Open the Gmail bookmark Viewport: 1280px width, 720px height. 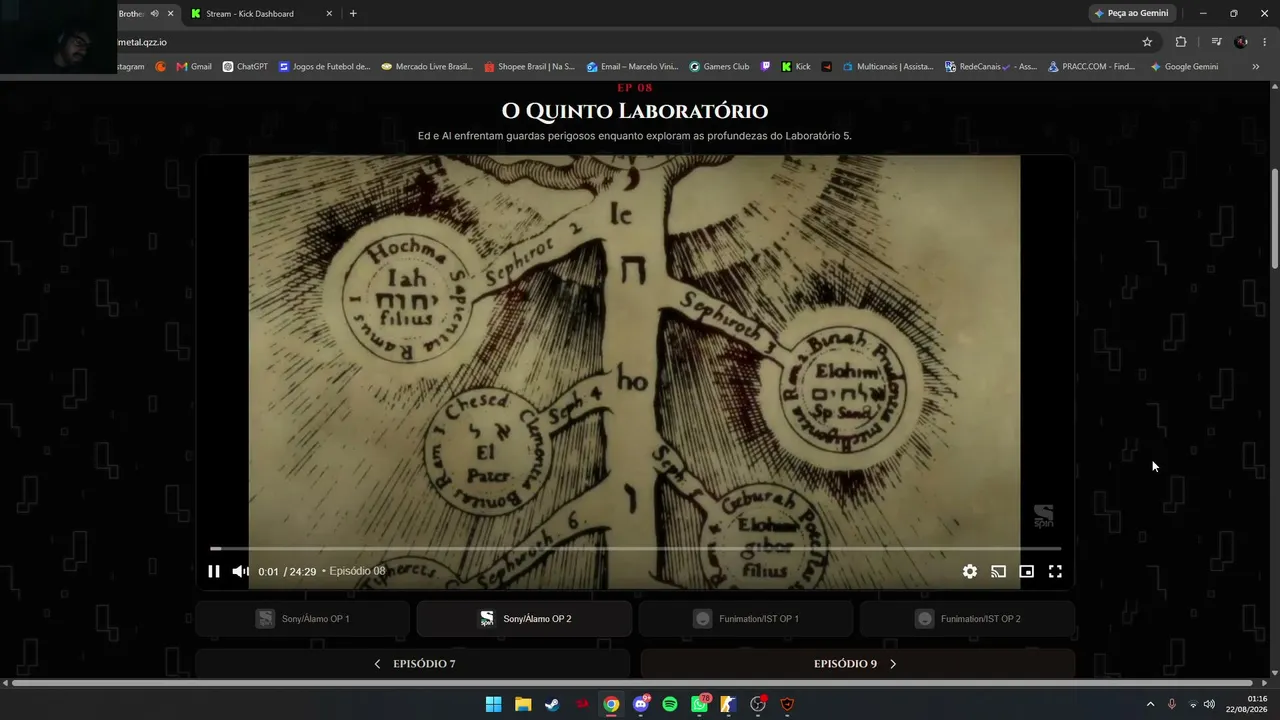pos(194,67)
